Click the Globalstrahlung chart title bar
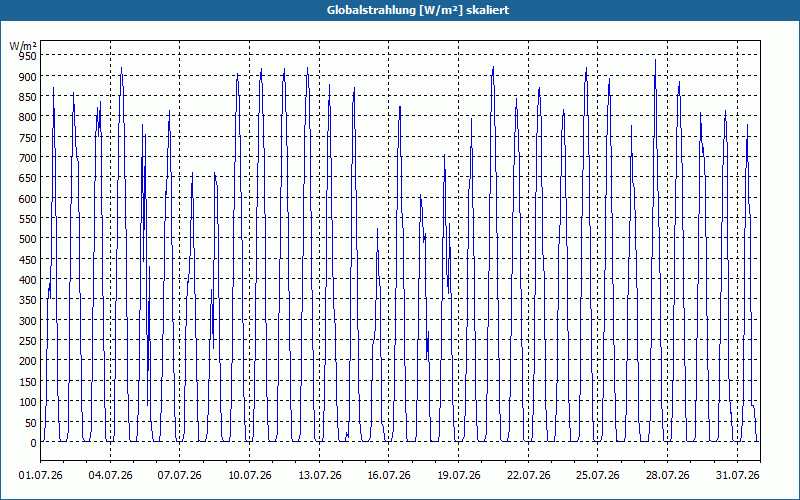 coord(400,10)
